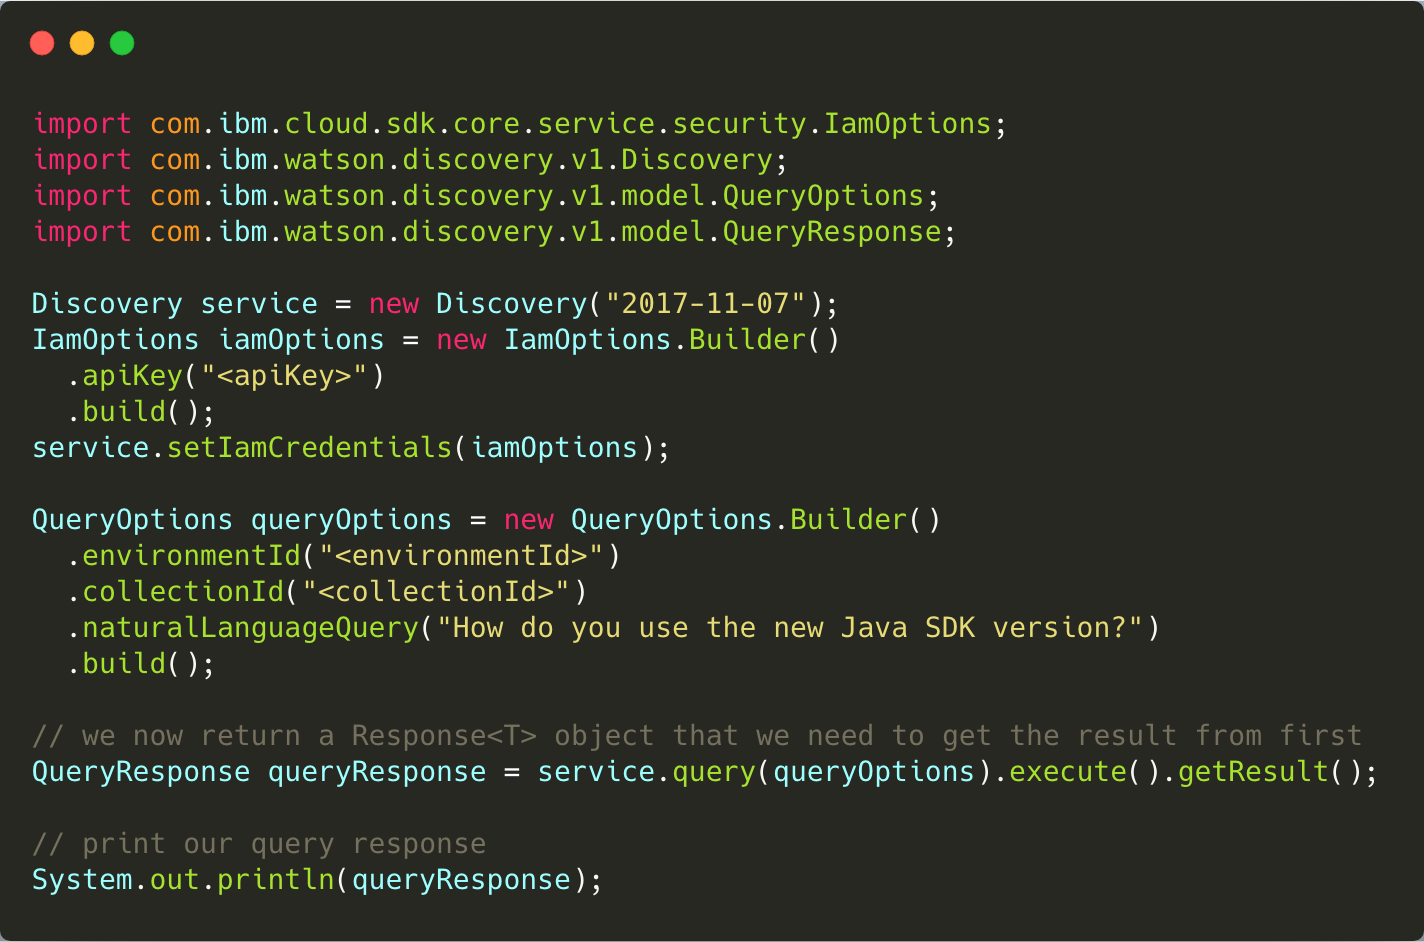Select the environmentId placeholder string

[465, 555]
